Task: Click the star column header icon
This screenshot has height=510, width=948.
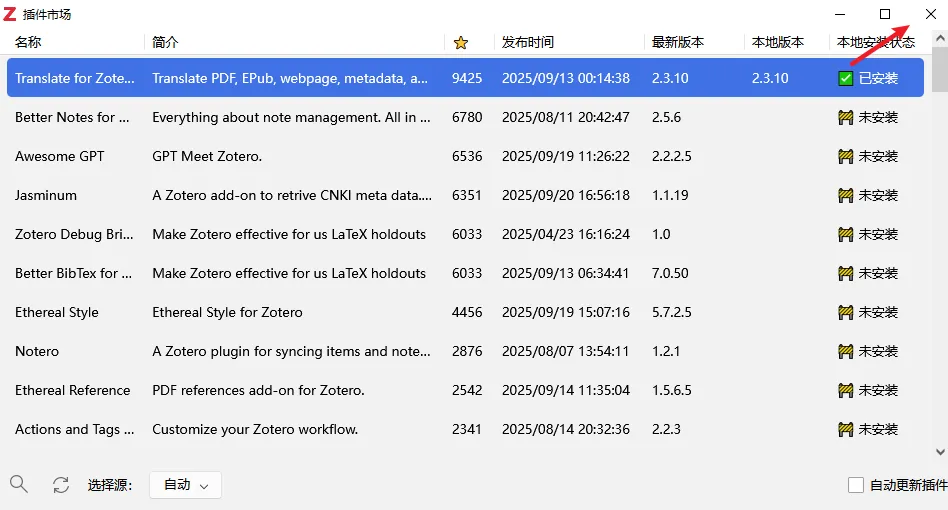Action: [x=461, y=42]
